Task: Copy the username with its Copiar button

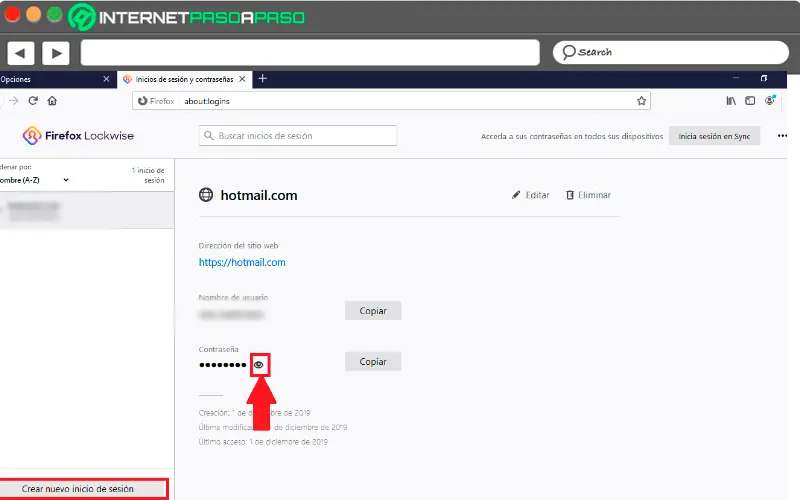Action: click(x=373, y=311)
